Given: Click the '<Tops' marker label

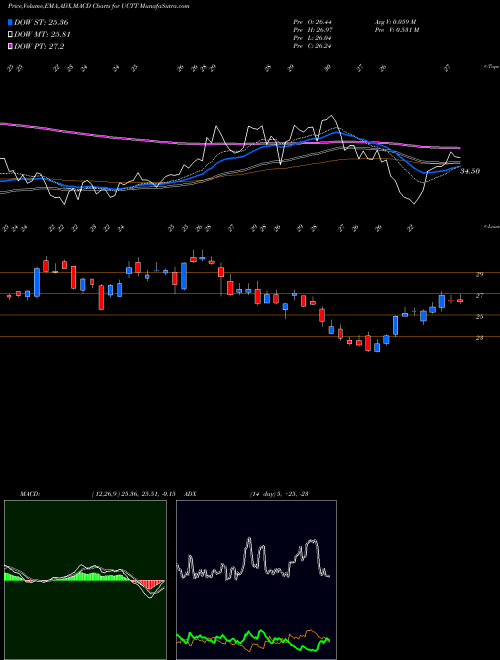Looking at the screenshot, I should click(x=491, y=67).
